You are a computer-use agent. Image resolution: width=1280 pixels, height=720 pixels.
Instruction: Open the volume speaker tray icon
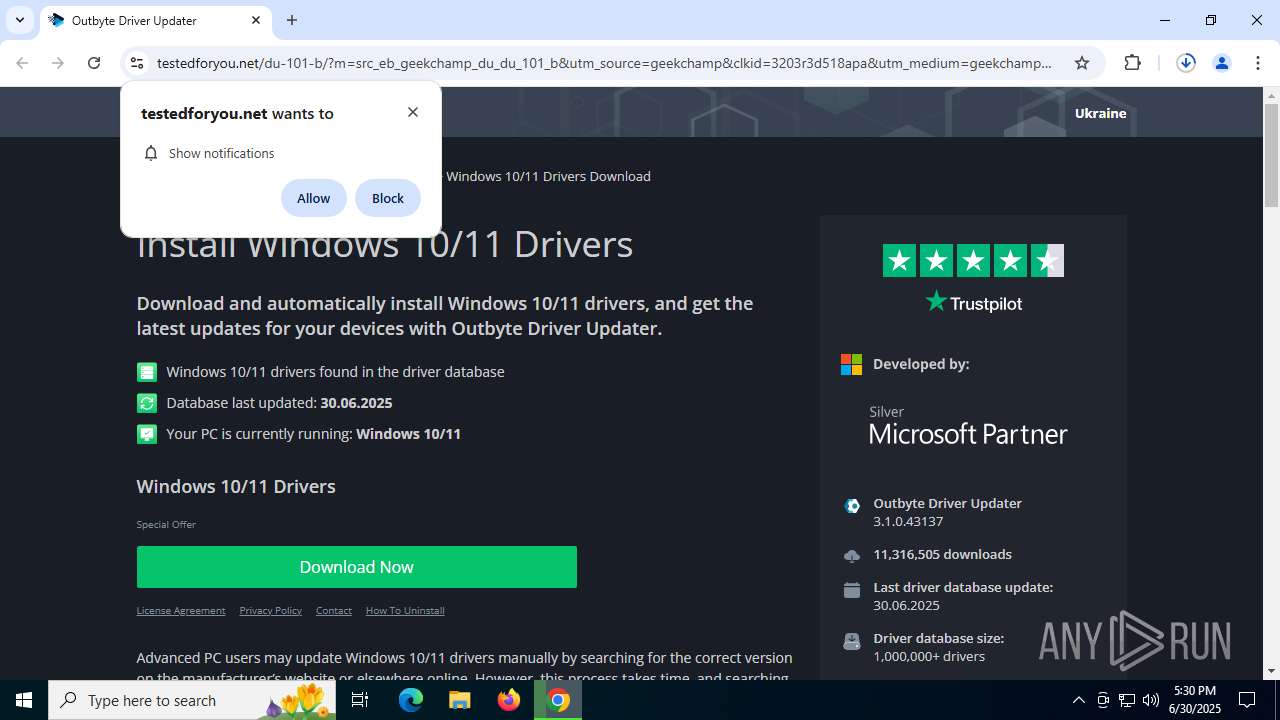pyautogui.click(x=1151, y=700)
